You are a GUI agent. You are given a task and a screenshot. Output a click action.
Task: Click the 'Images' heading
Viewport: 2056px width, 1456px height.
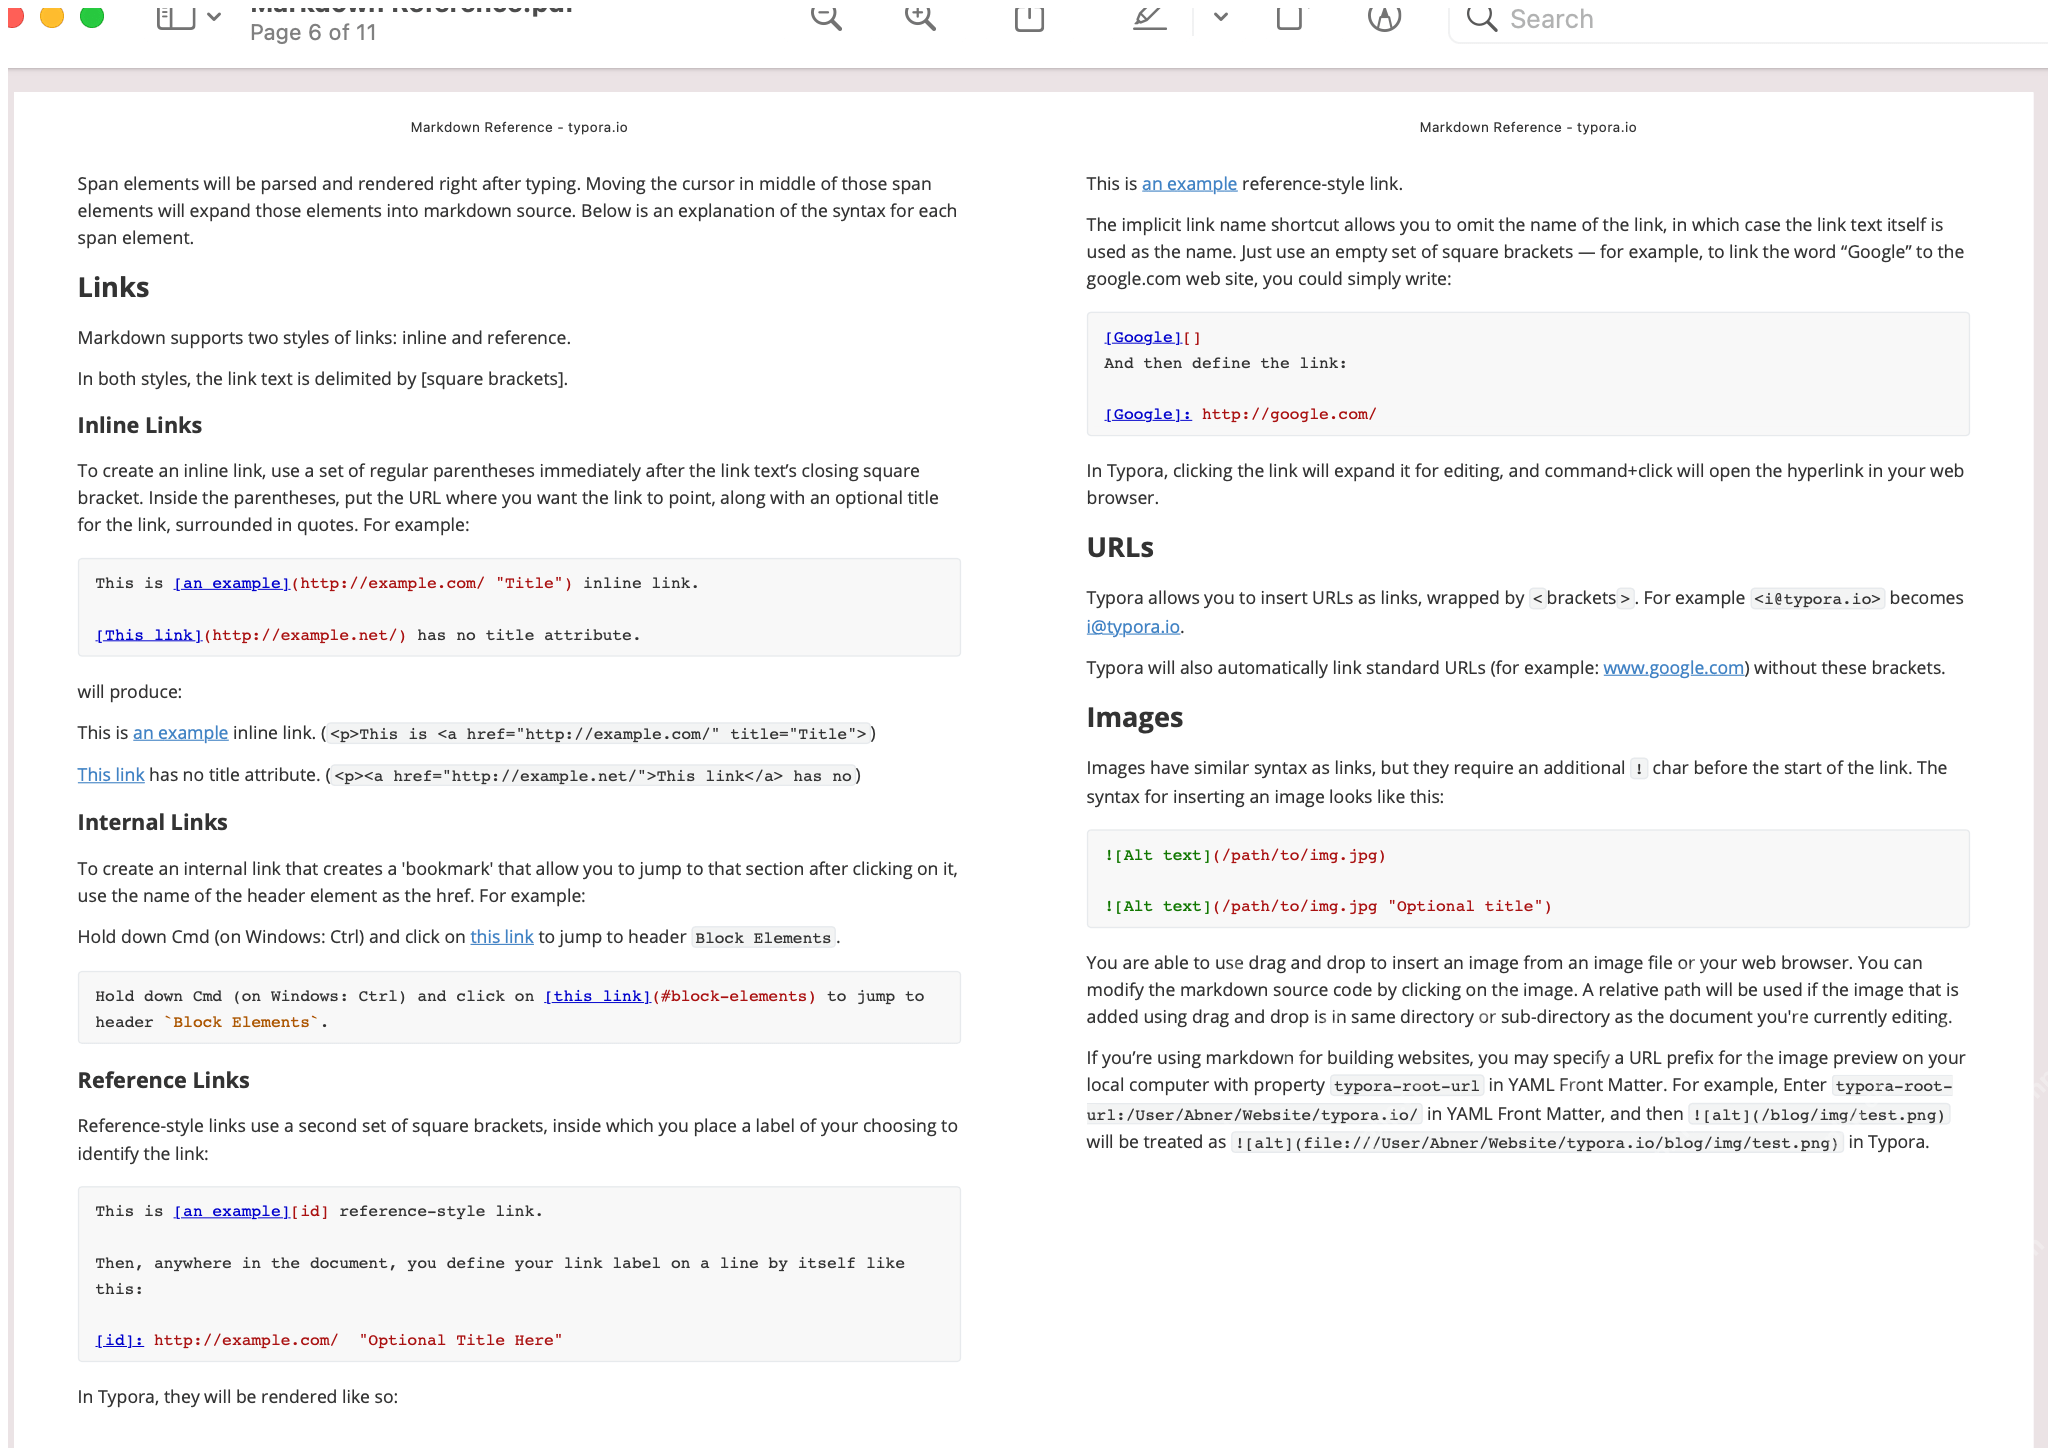coord(1135,718)
